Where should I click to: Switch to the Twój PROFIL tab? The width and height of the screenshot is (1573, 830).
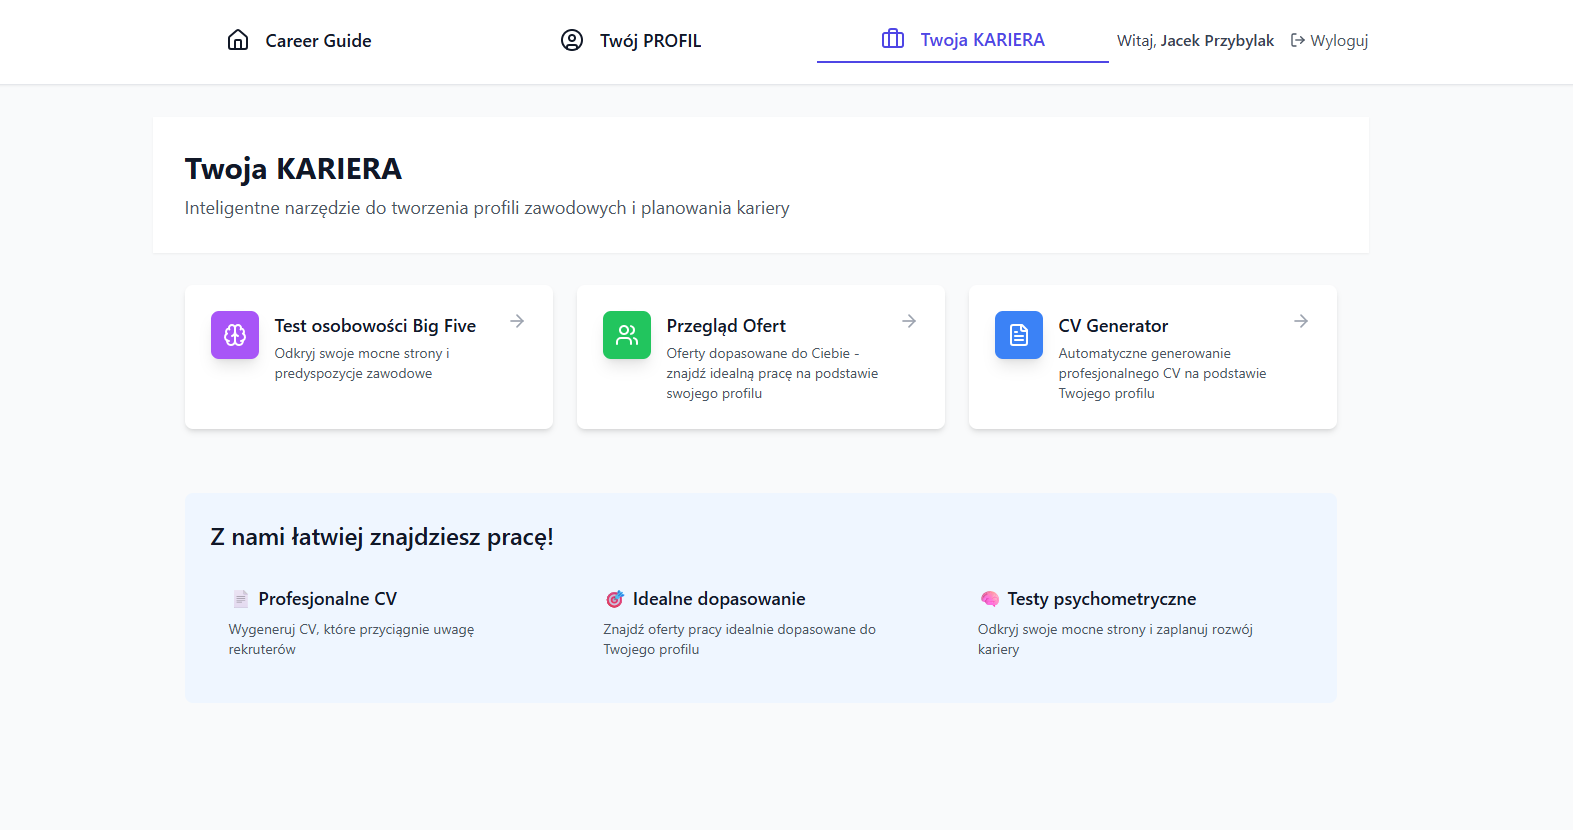click(631, 41)
